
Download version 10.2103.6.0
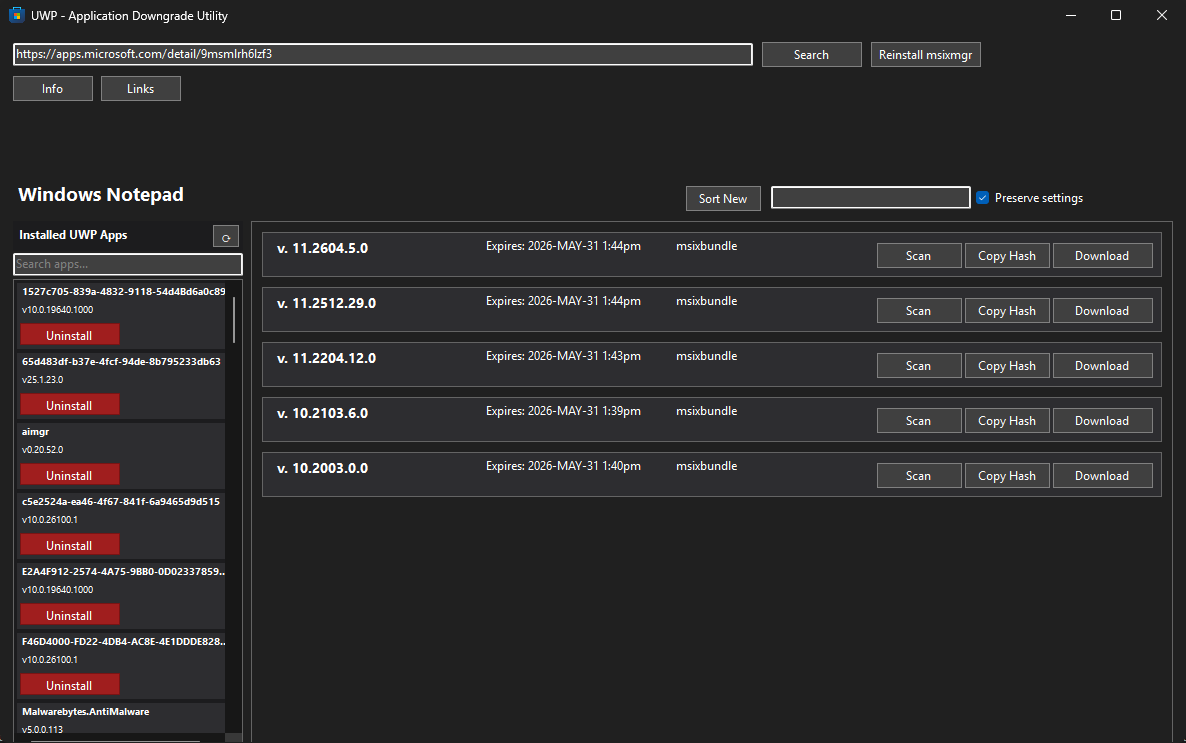(x=1102, y=421)
